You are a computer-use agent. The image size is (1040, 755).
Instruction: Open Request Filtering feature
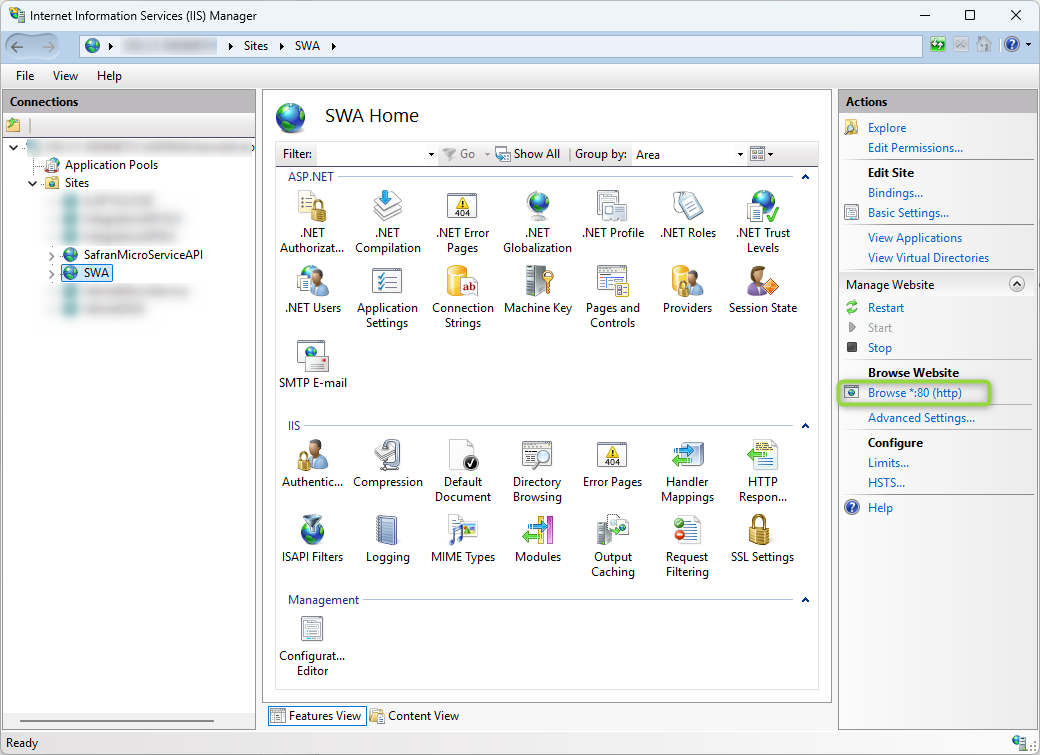pyautogui.click(x=687, y=546)
